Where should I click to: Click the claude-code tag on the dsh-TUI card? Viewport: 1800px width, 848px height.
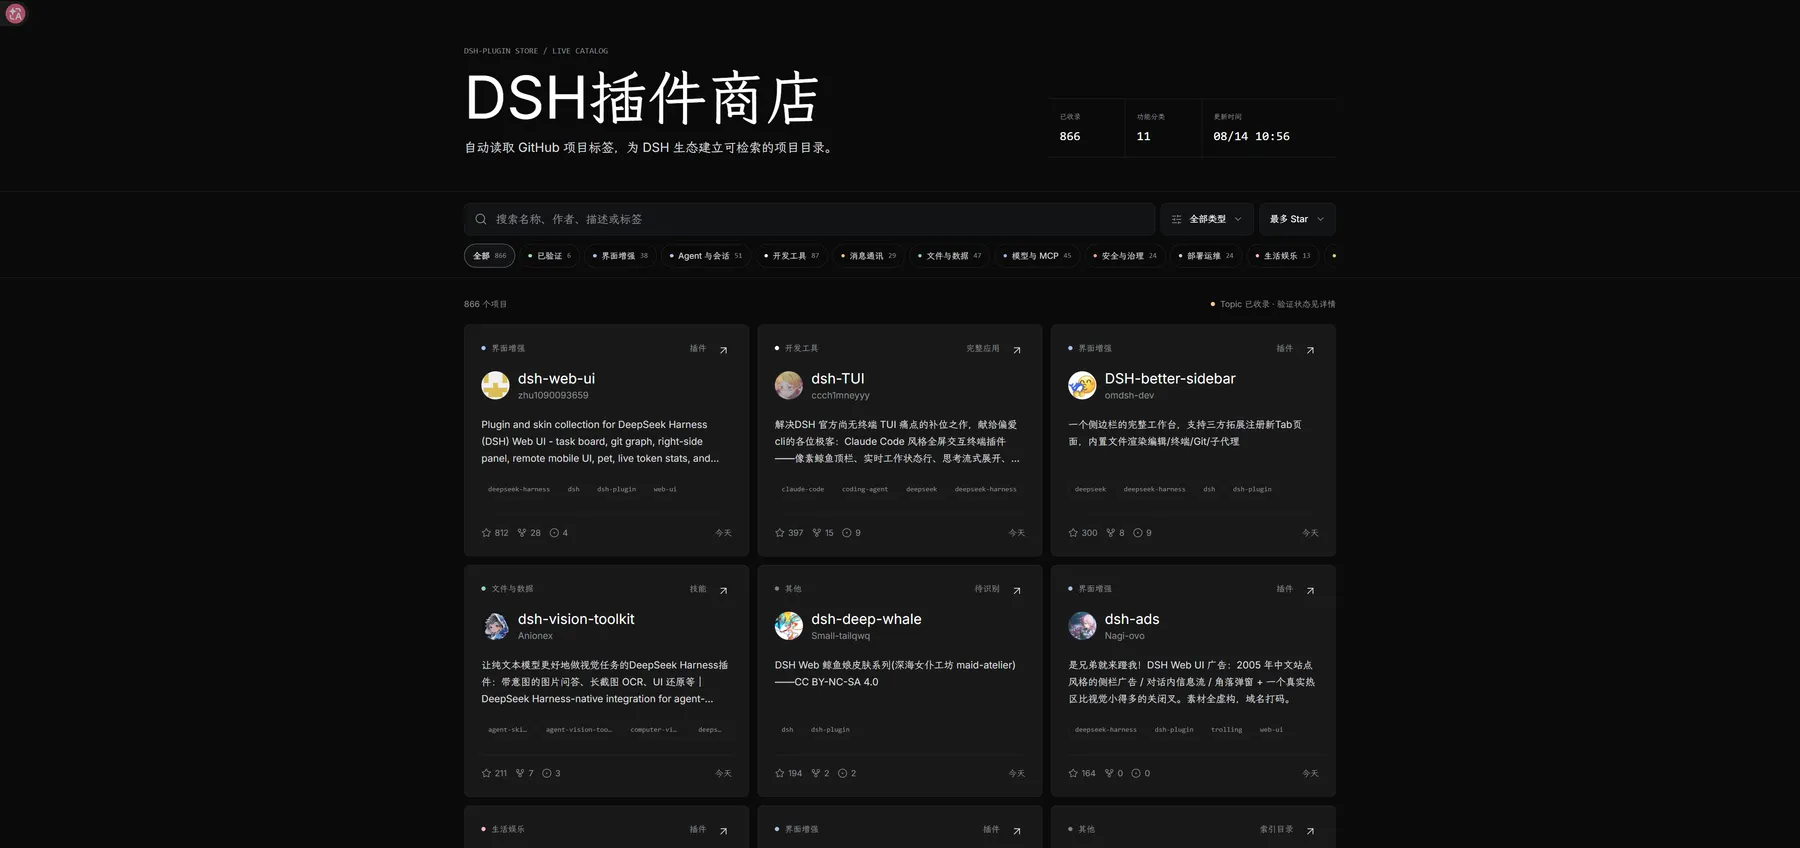pos(803,489)
